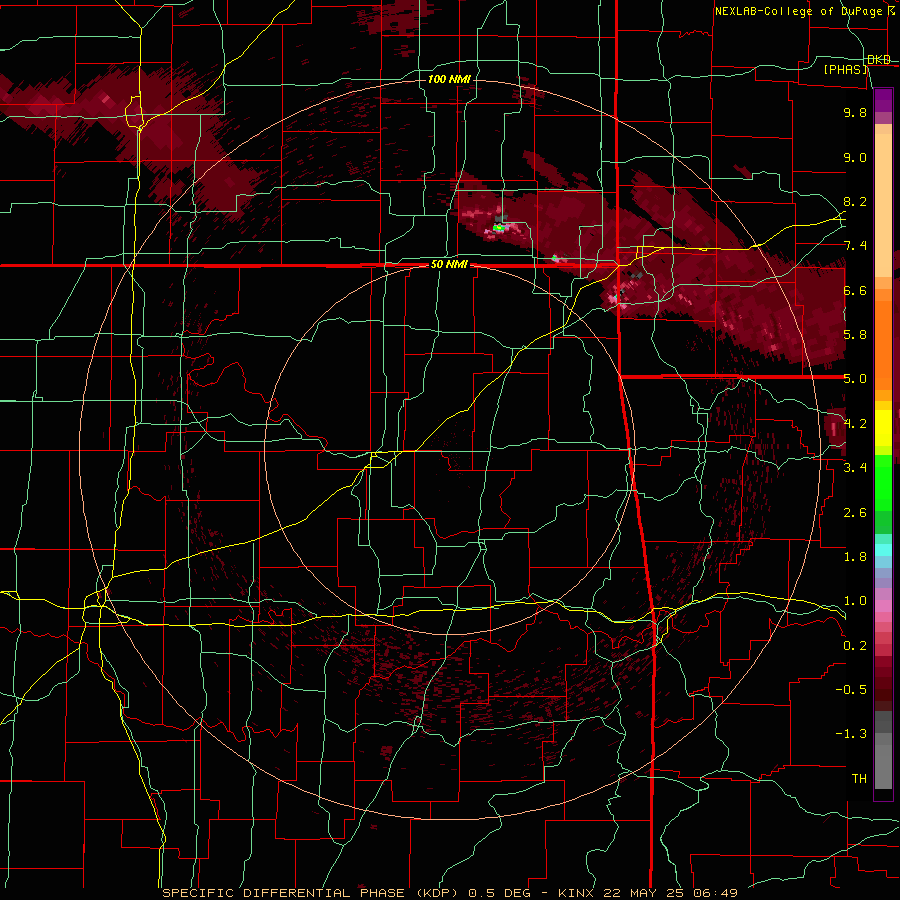Click the pink segment of the color bar

pyautogui.click(x=883, y=606)
